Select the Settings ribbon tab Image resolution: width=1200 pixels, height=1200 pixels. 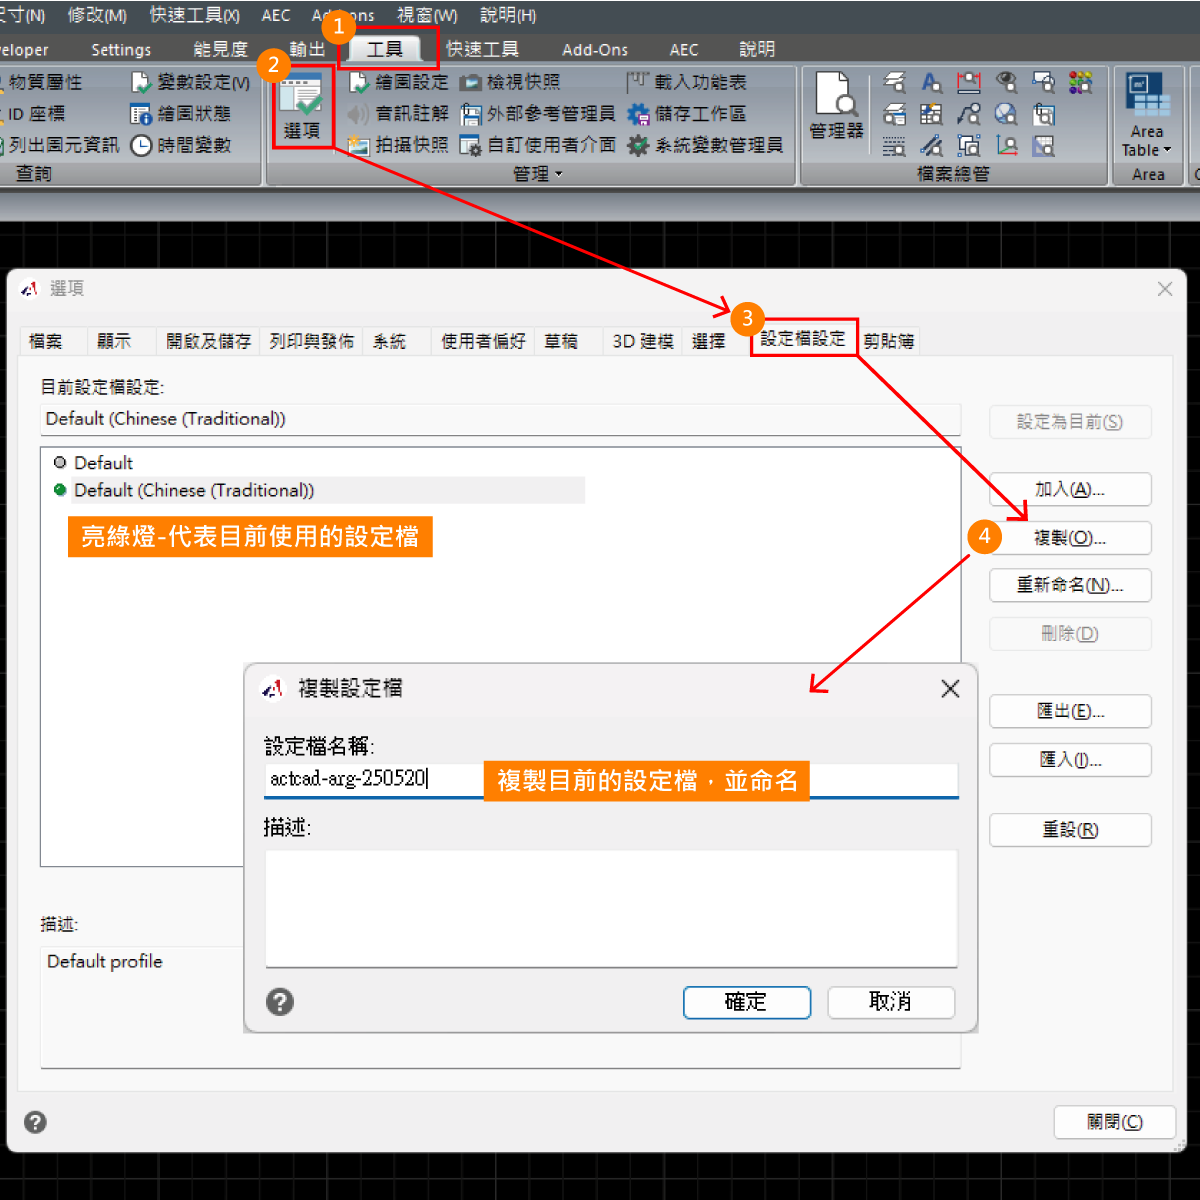(x=121, y=49)
